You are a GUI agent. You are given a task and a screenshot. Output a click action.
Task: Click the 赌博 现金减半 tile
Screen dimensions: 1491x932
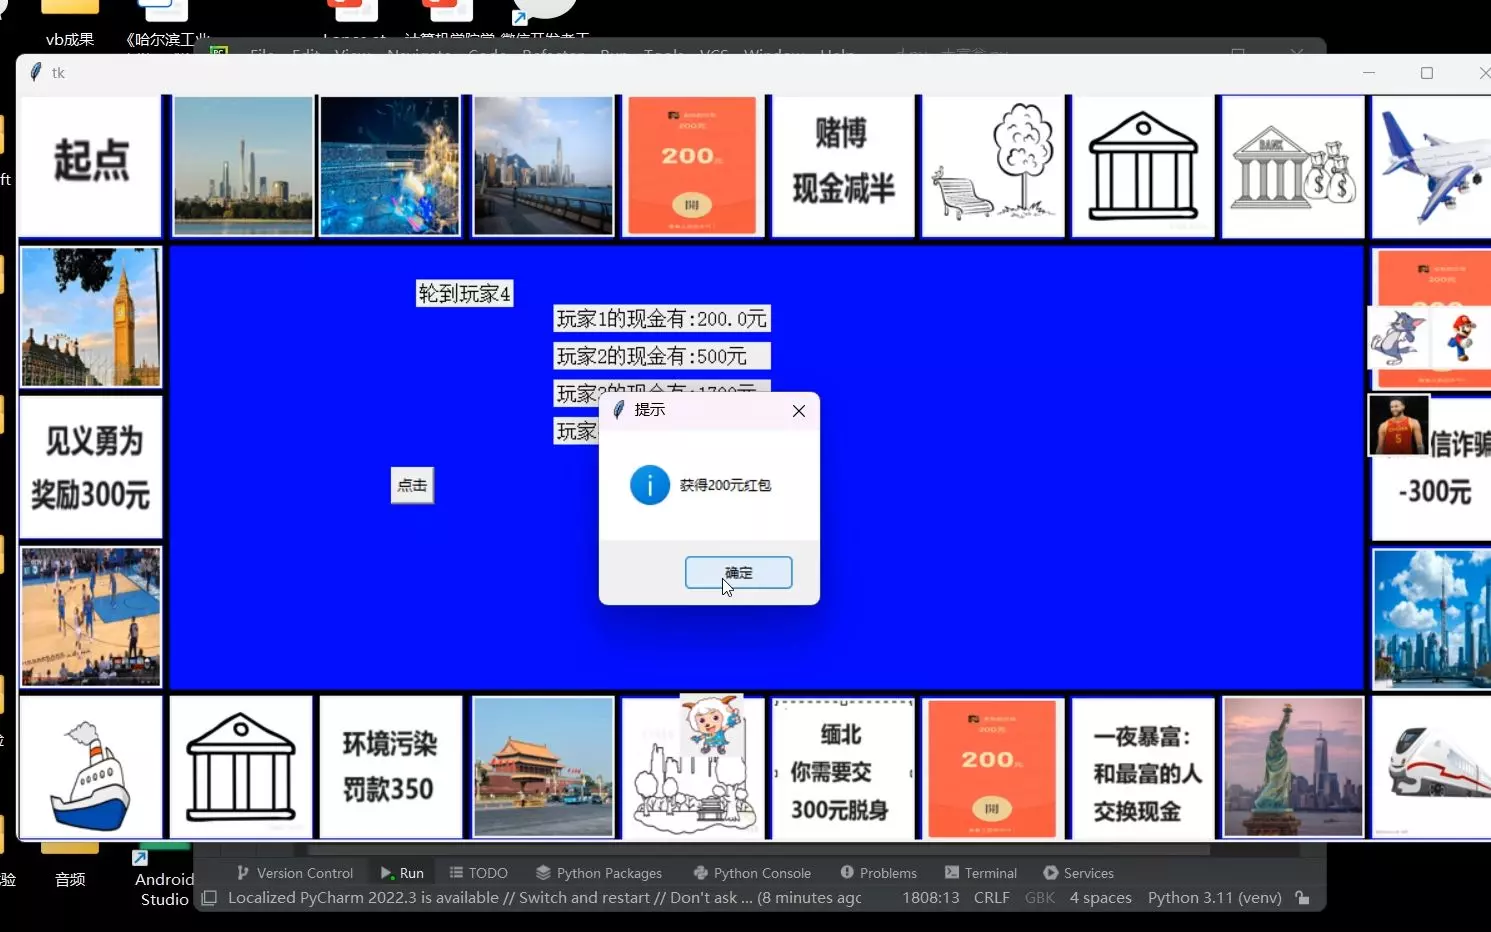point(843,166)
